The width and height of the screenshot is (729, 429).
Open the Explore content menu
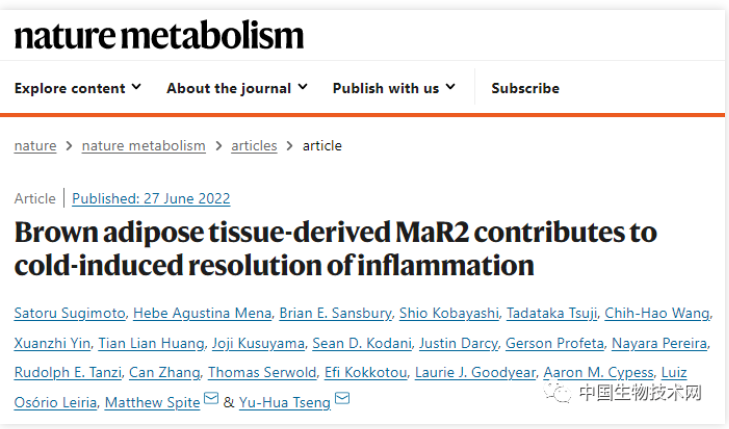(x=70, y=88)
